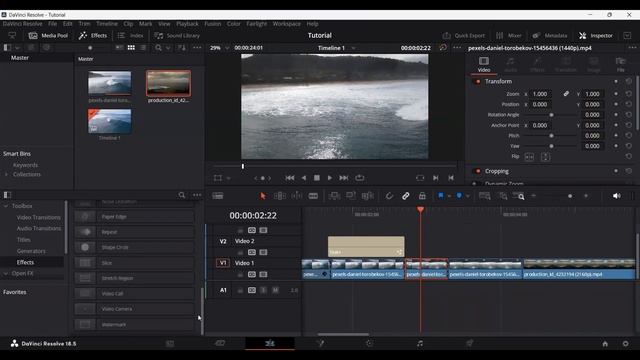Expand the Open FX tree item

[6, 273]
